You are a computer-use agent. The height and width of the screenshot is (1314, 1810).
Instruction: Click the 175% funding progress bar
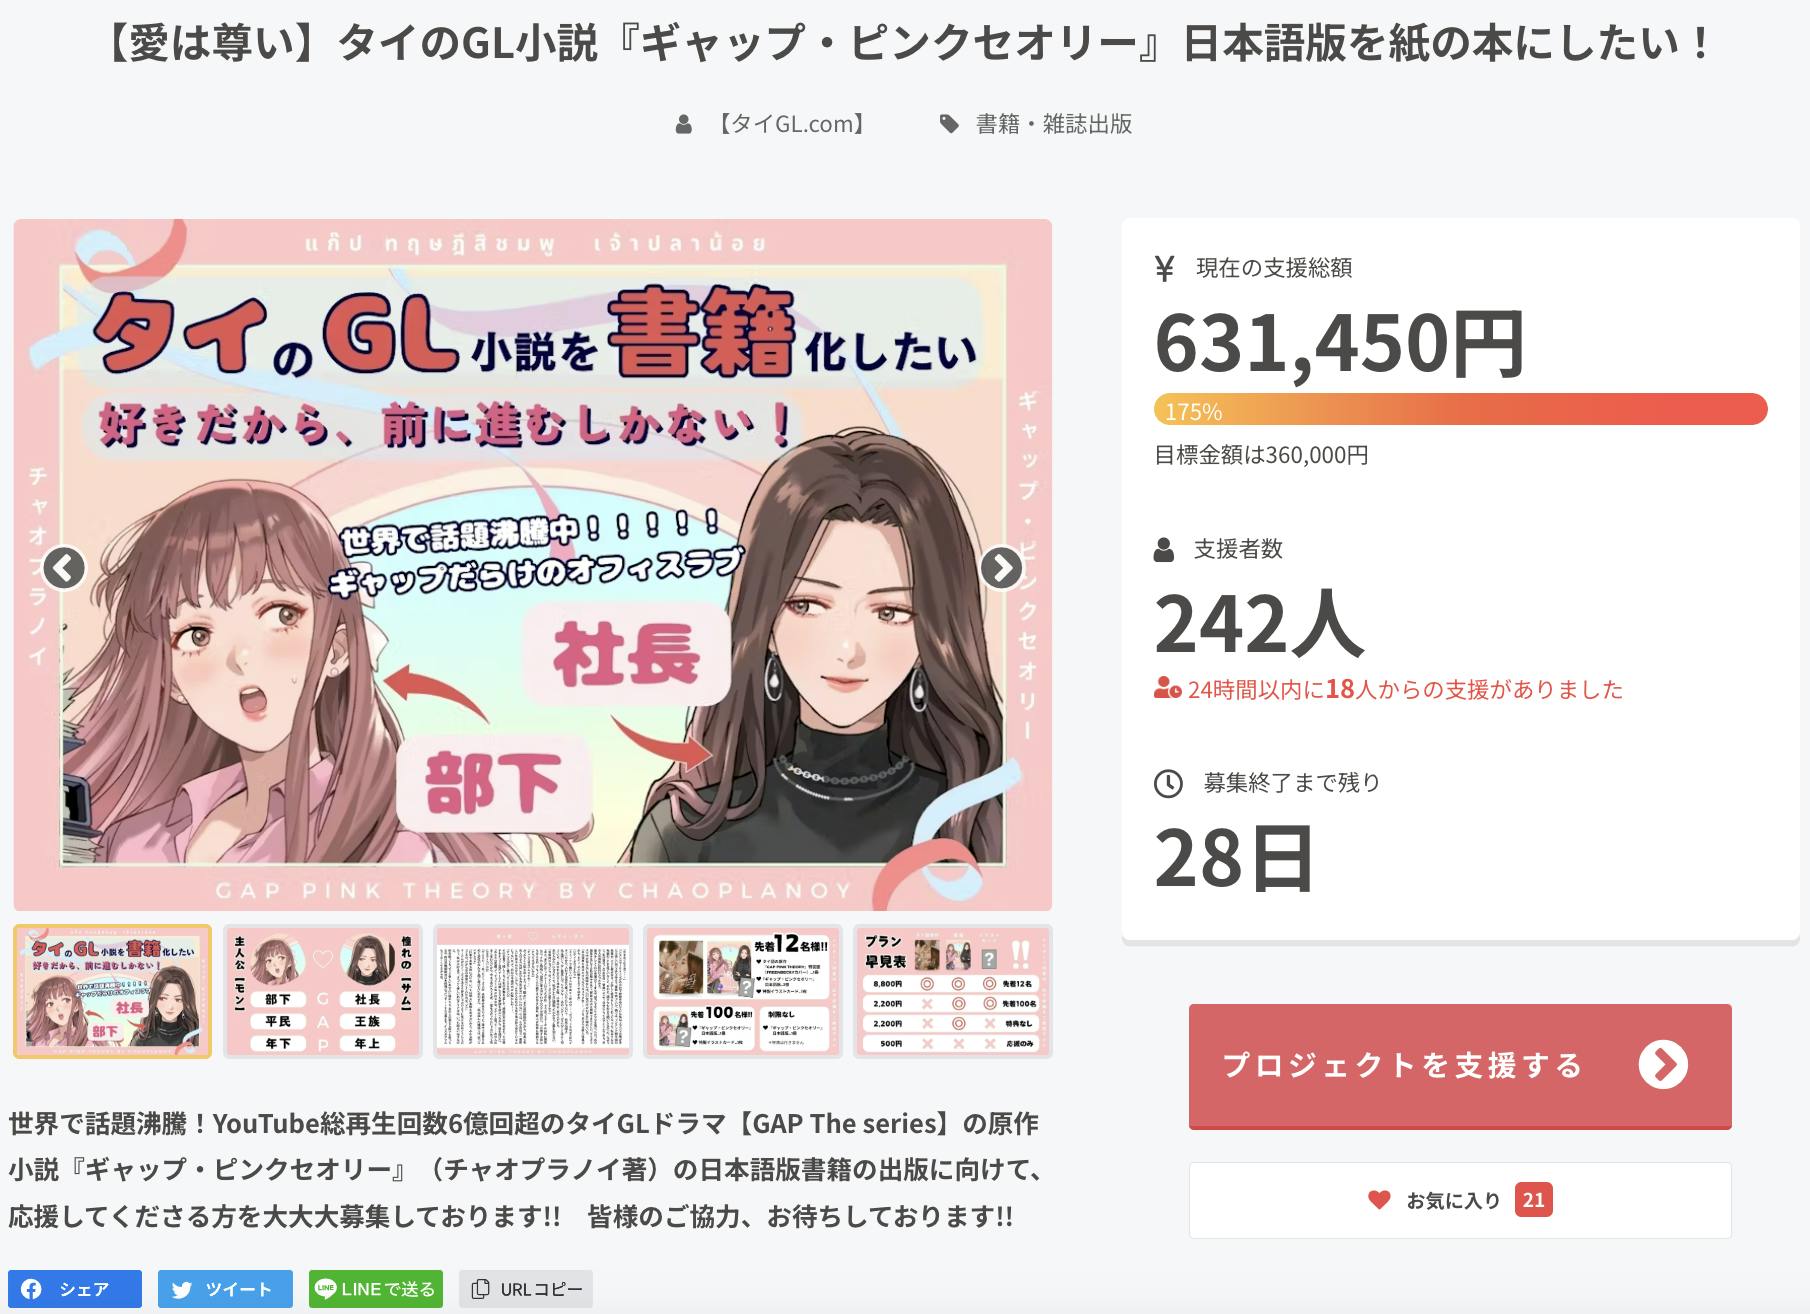[1460, 410]
